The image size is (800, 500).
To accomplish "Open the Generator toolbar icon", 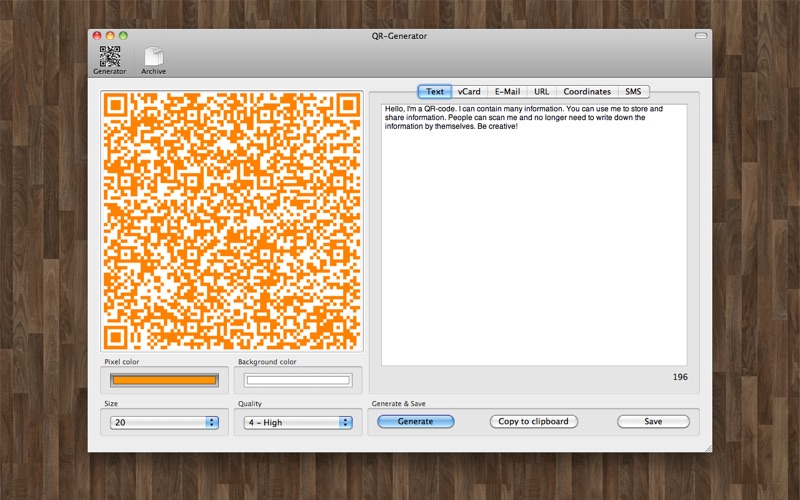I will point(110,60).
